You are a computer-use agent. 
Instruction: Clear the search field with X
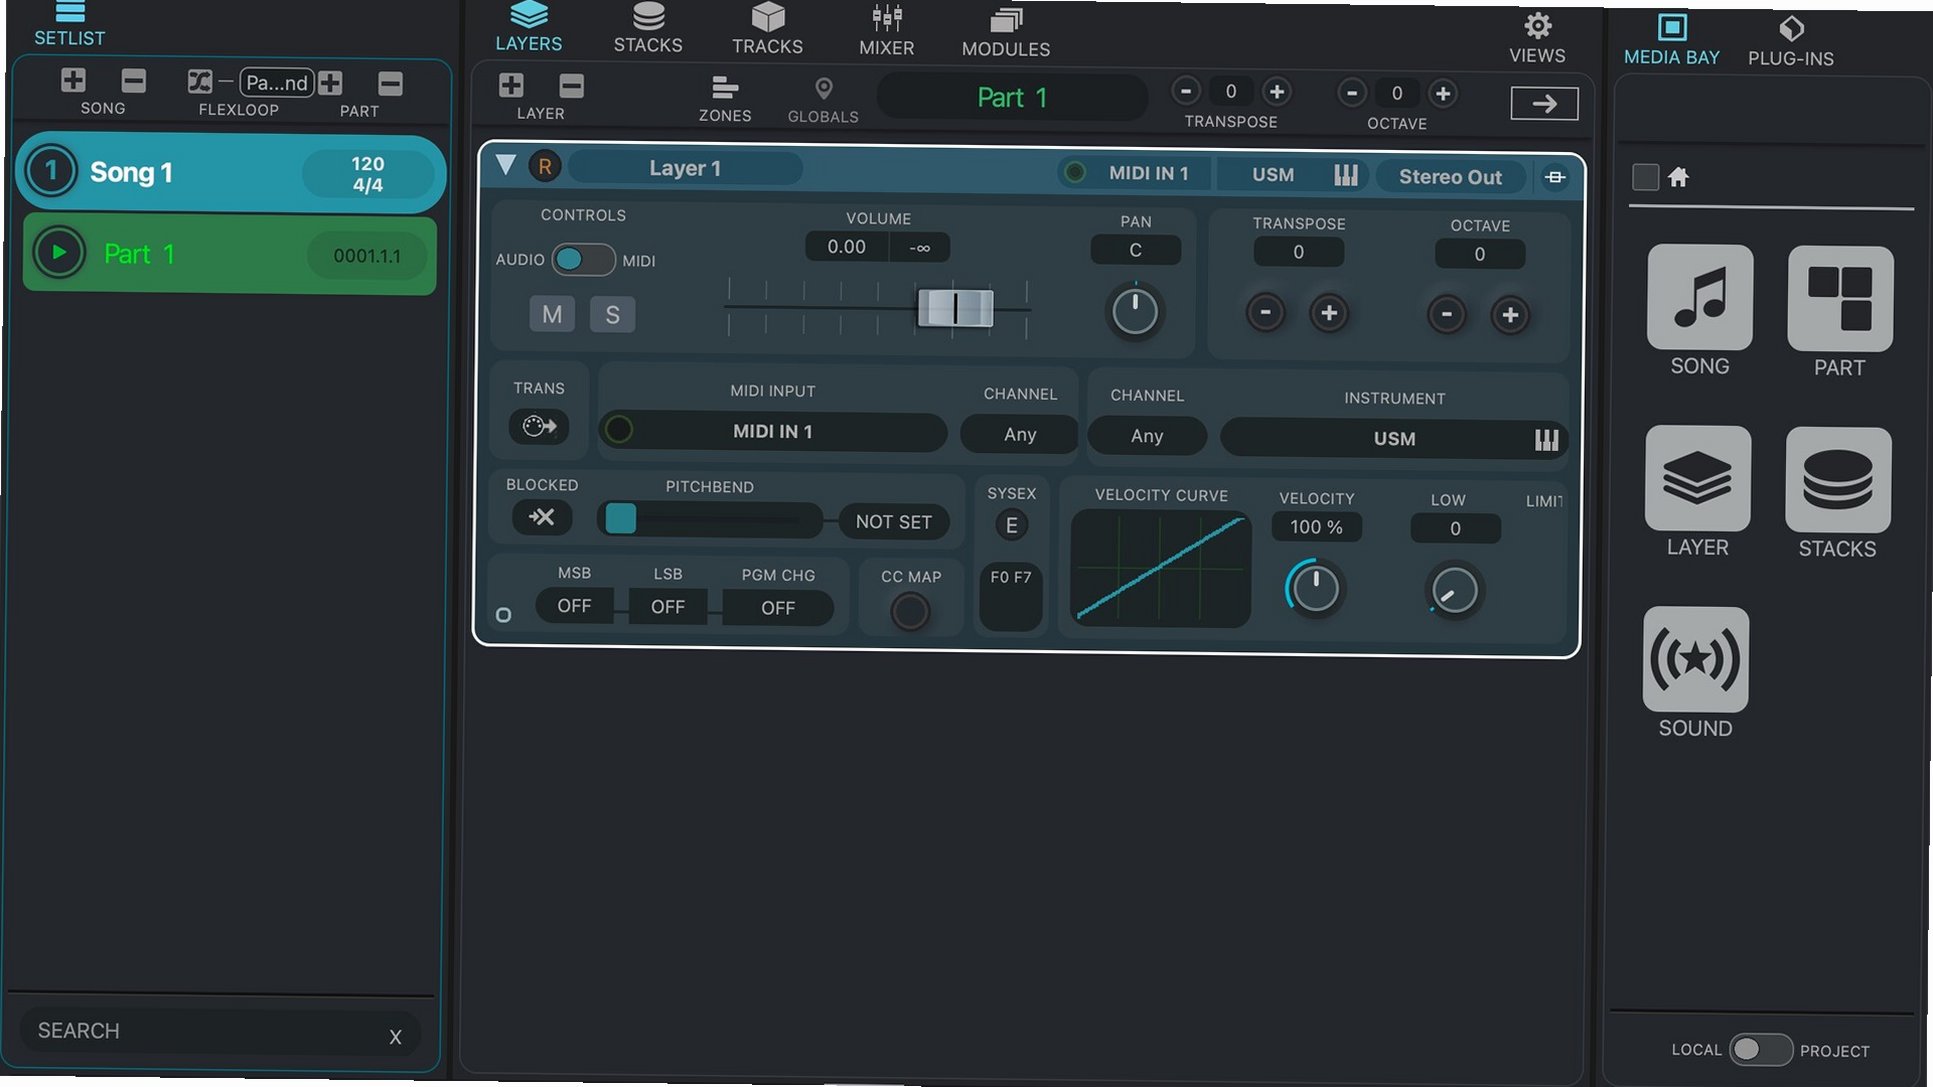[395, 1037]
